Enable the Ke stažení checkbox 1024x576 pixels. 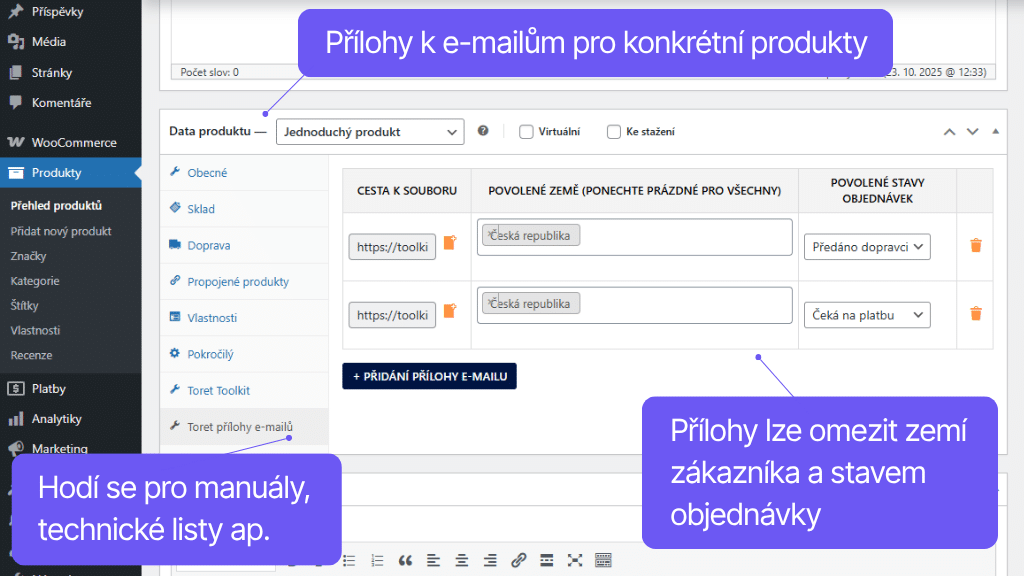tap(612, 131)
